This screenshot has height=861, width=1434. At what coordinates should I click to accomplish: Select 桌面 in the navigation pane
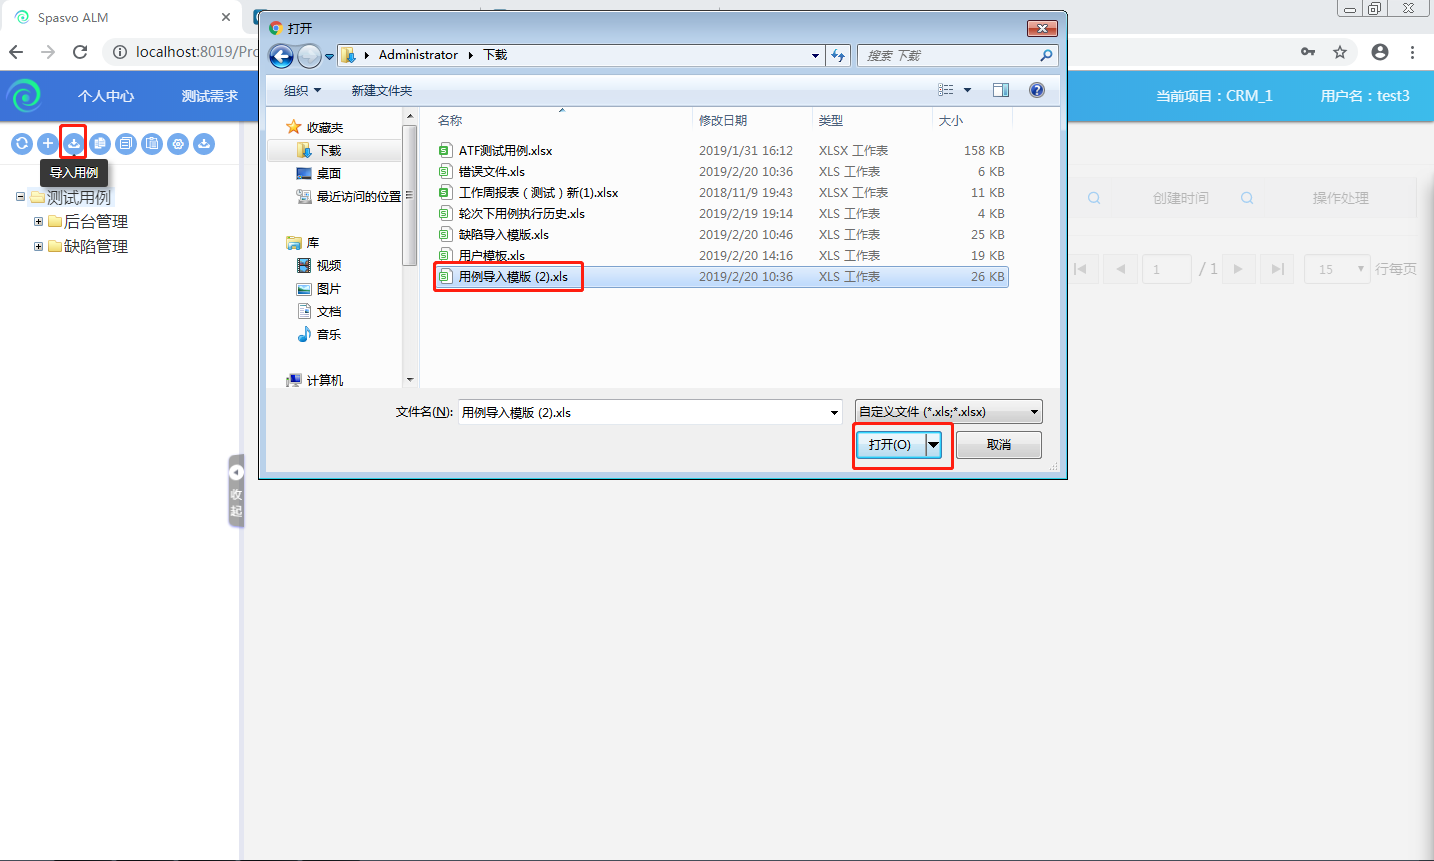(328, 174)
